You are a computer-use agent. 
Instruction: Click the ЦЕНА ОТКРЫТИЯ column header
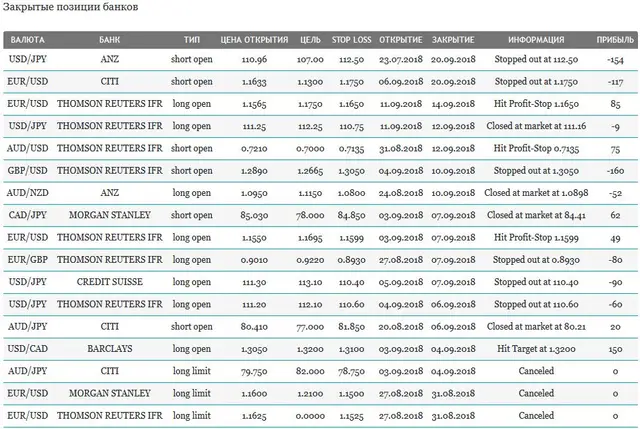coord(254,40)
